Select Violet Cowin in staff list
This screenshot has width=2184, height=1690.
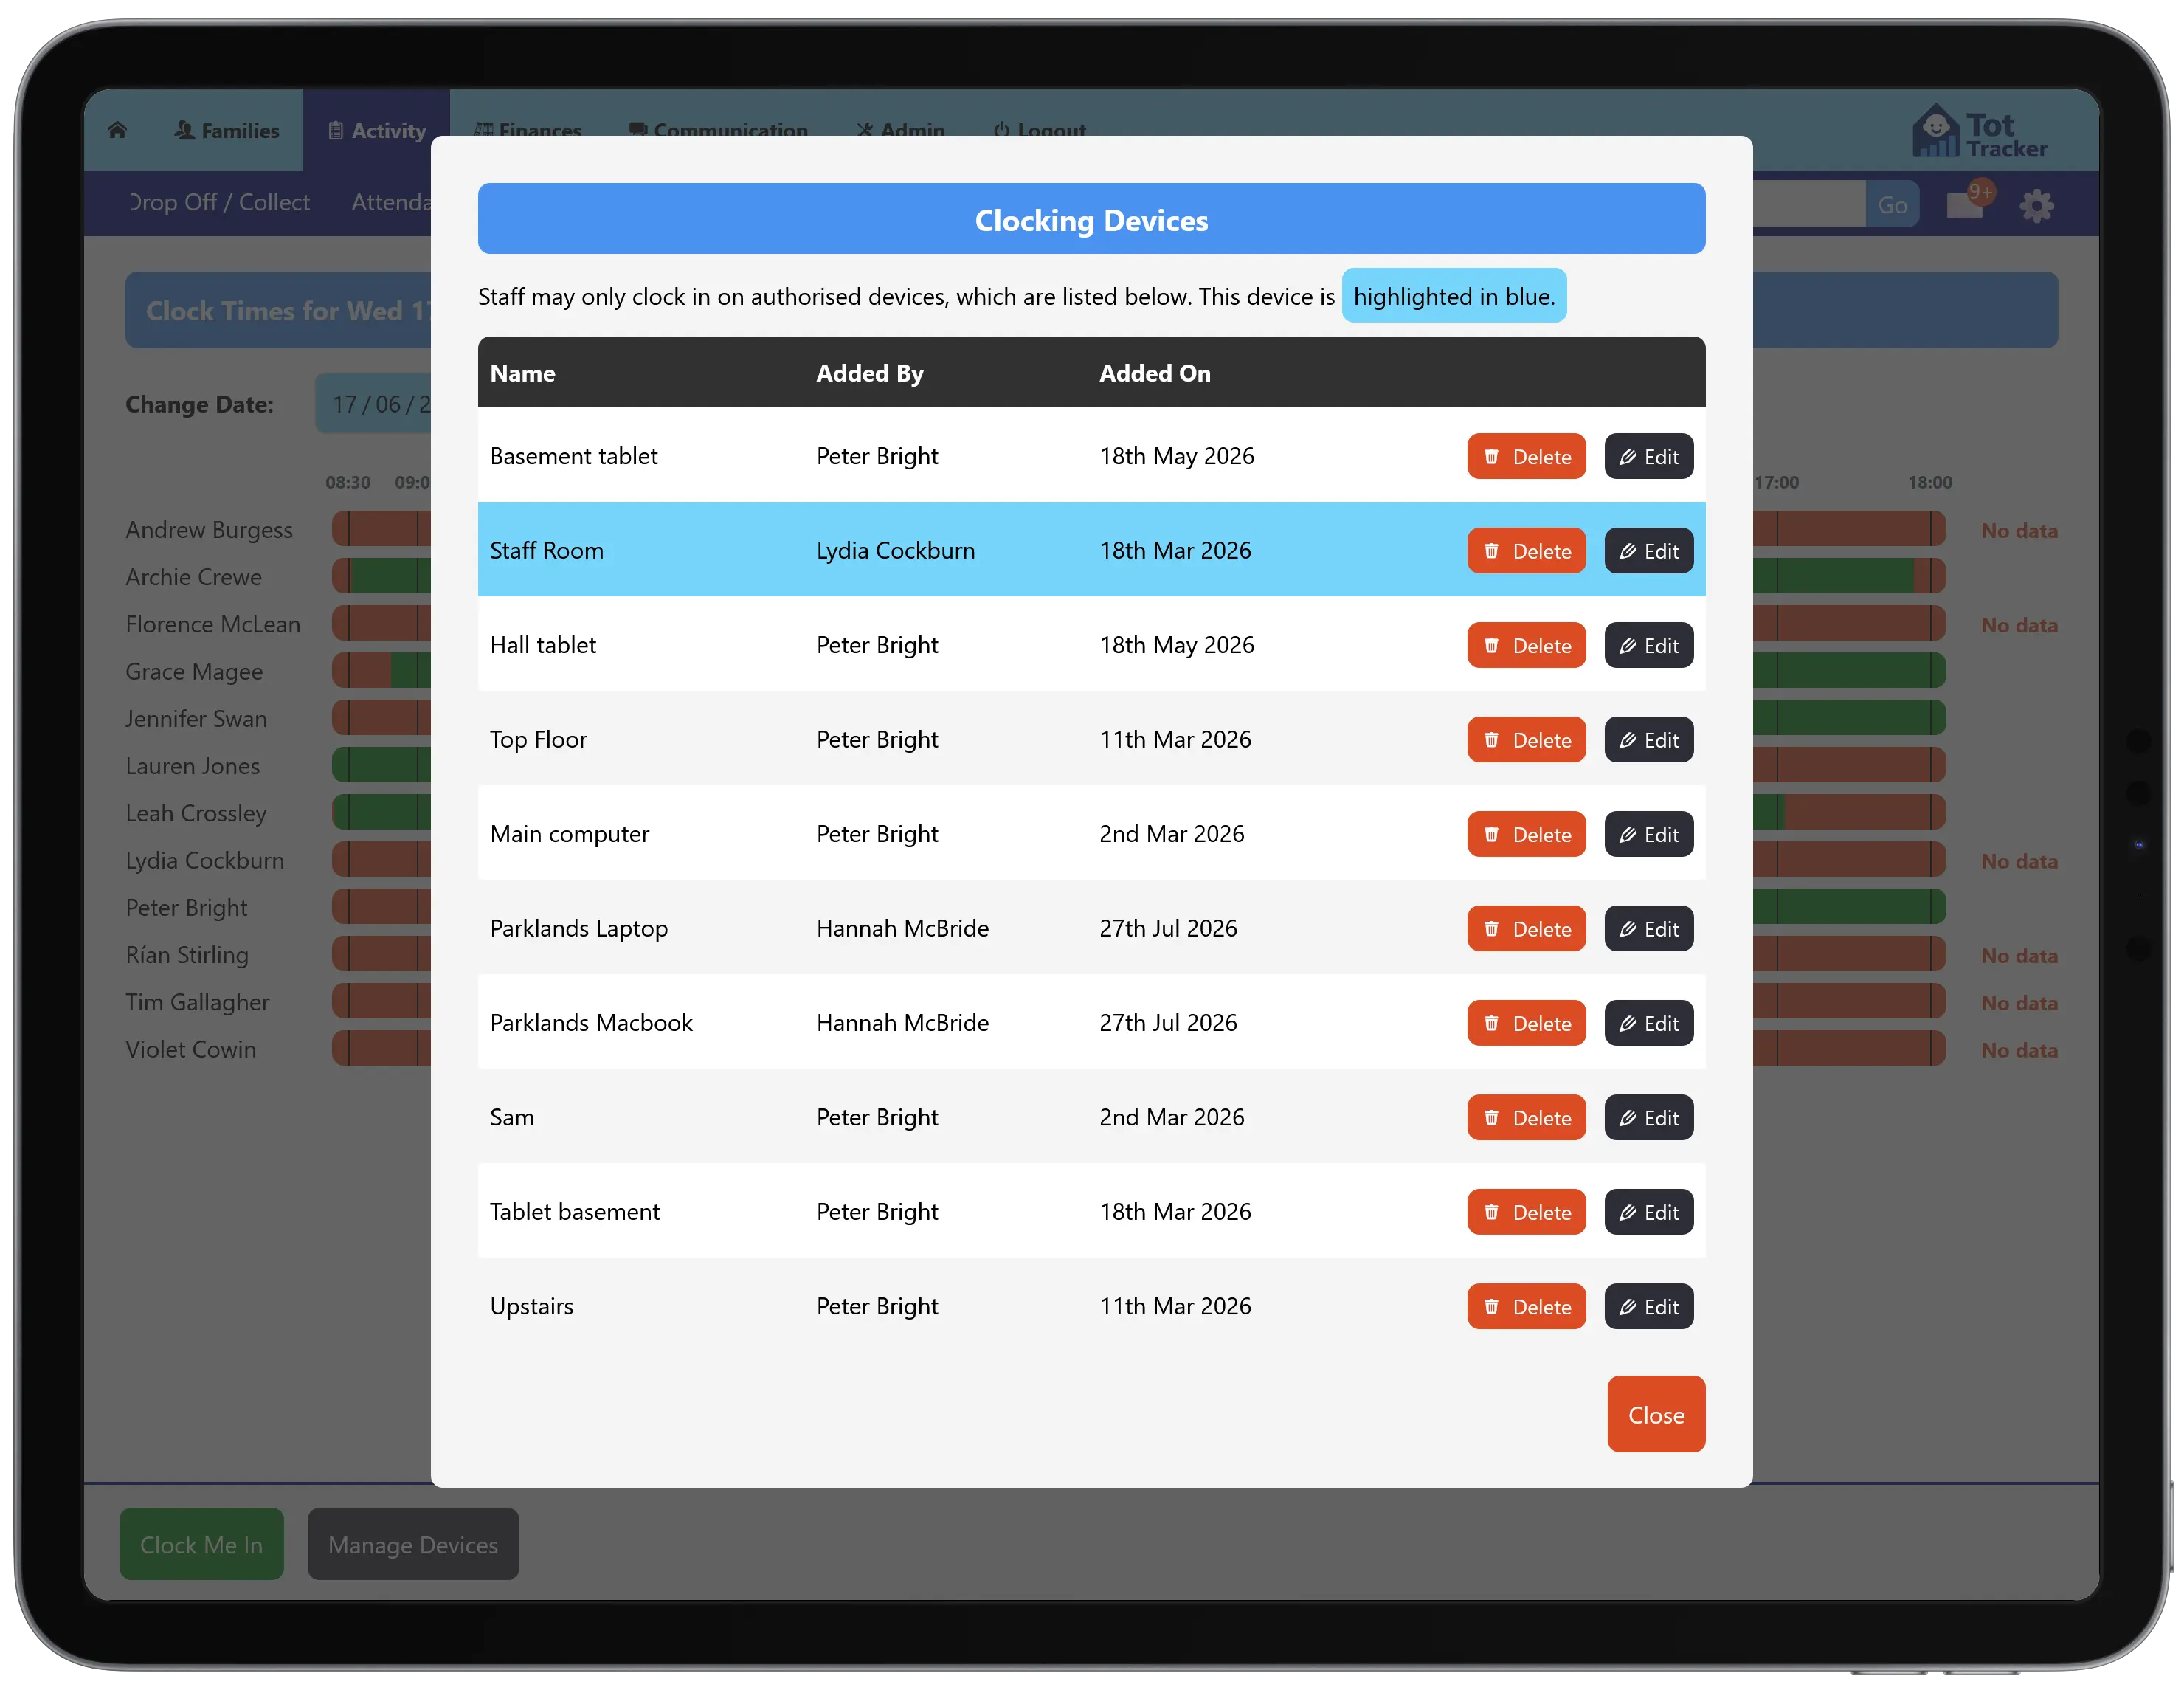[190, 1049]
